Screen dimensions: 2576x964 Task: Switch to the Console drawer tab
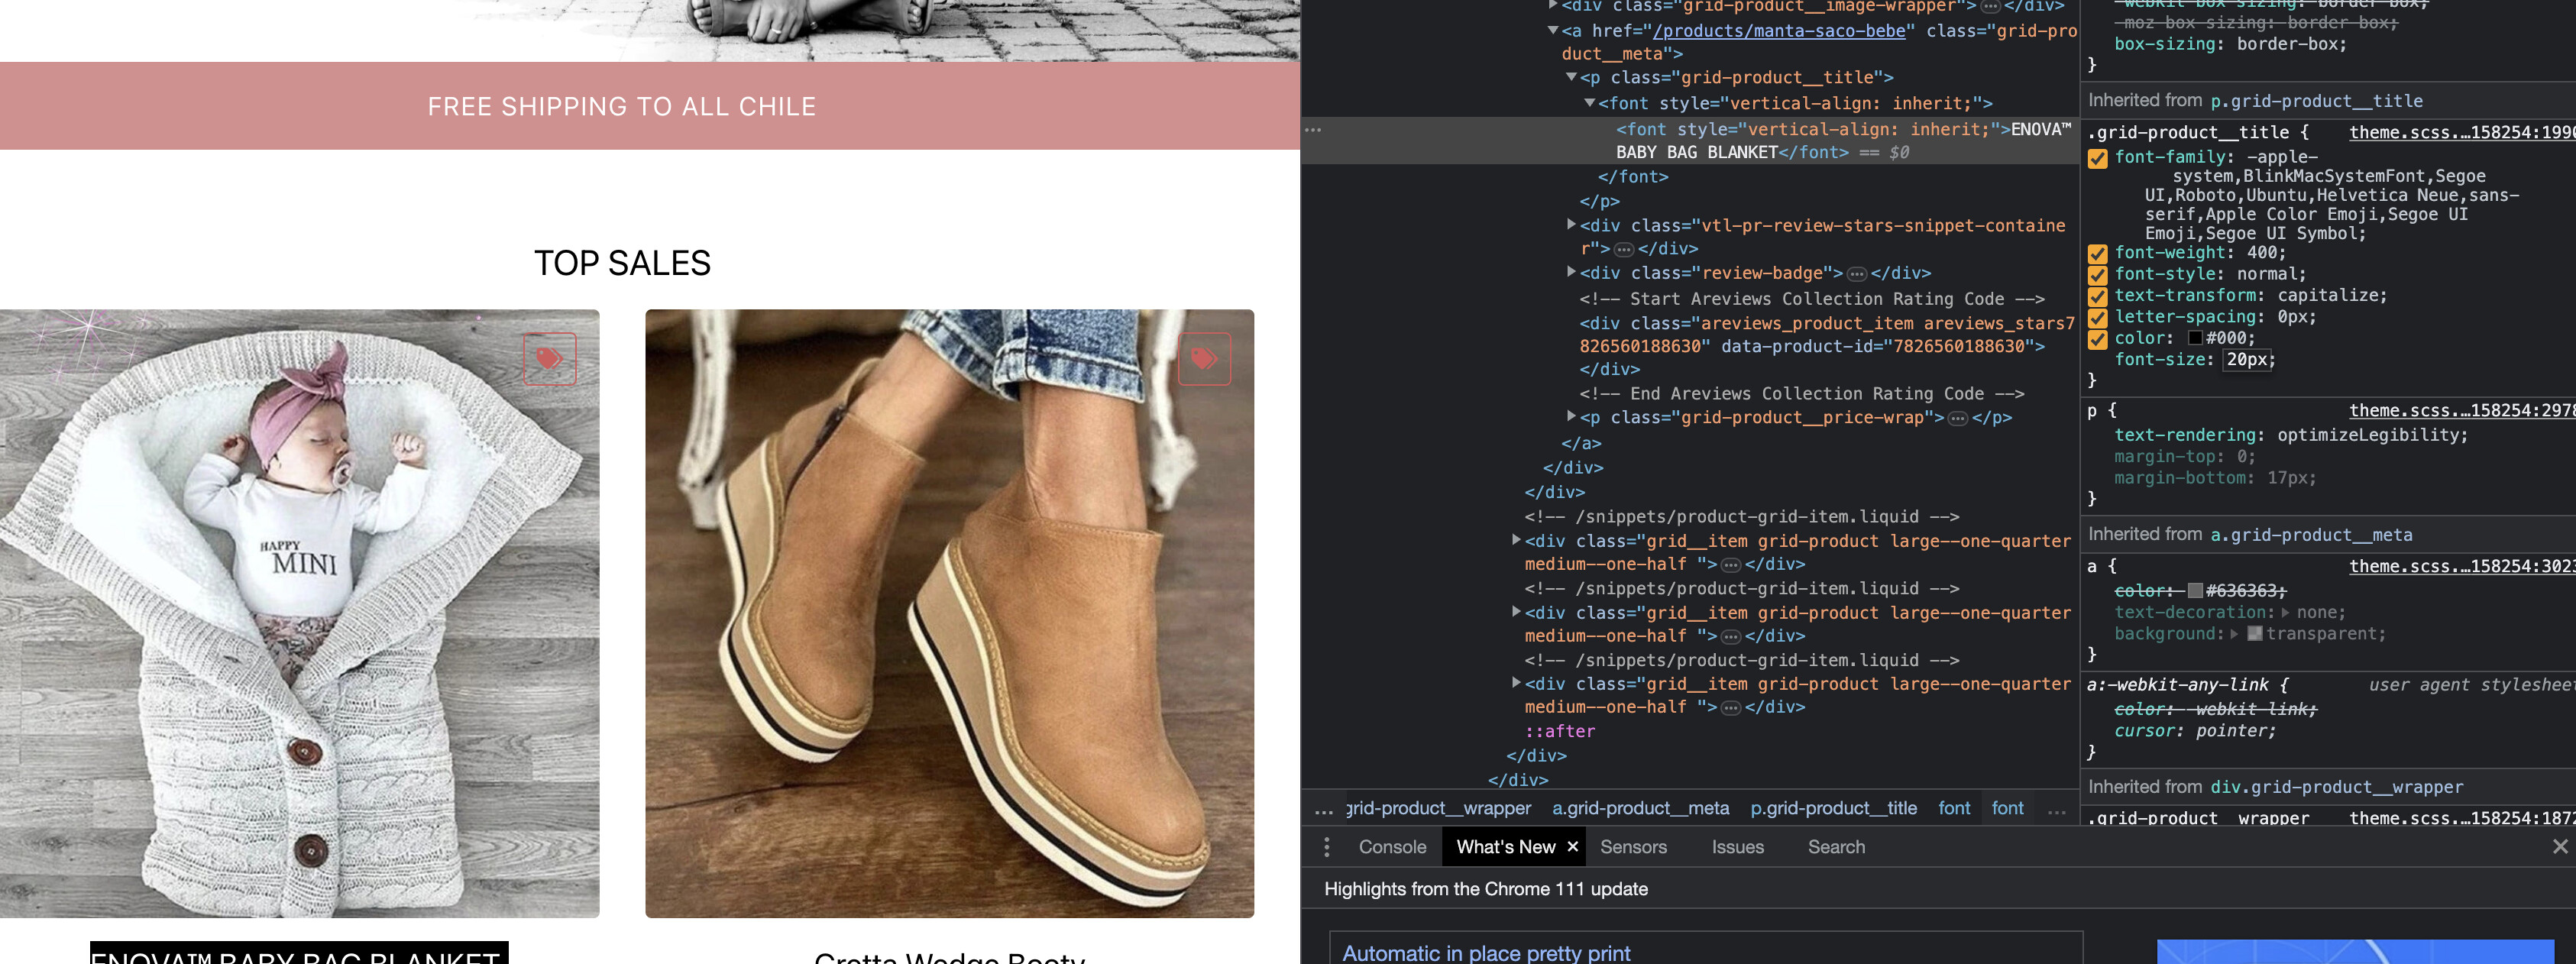[1391, 847]
